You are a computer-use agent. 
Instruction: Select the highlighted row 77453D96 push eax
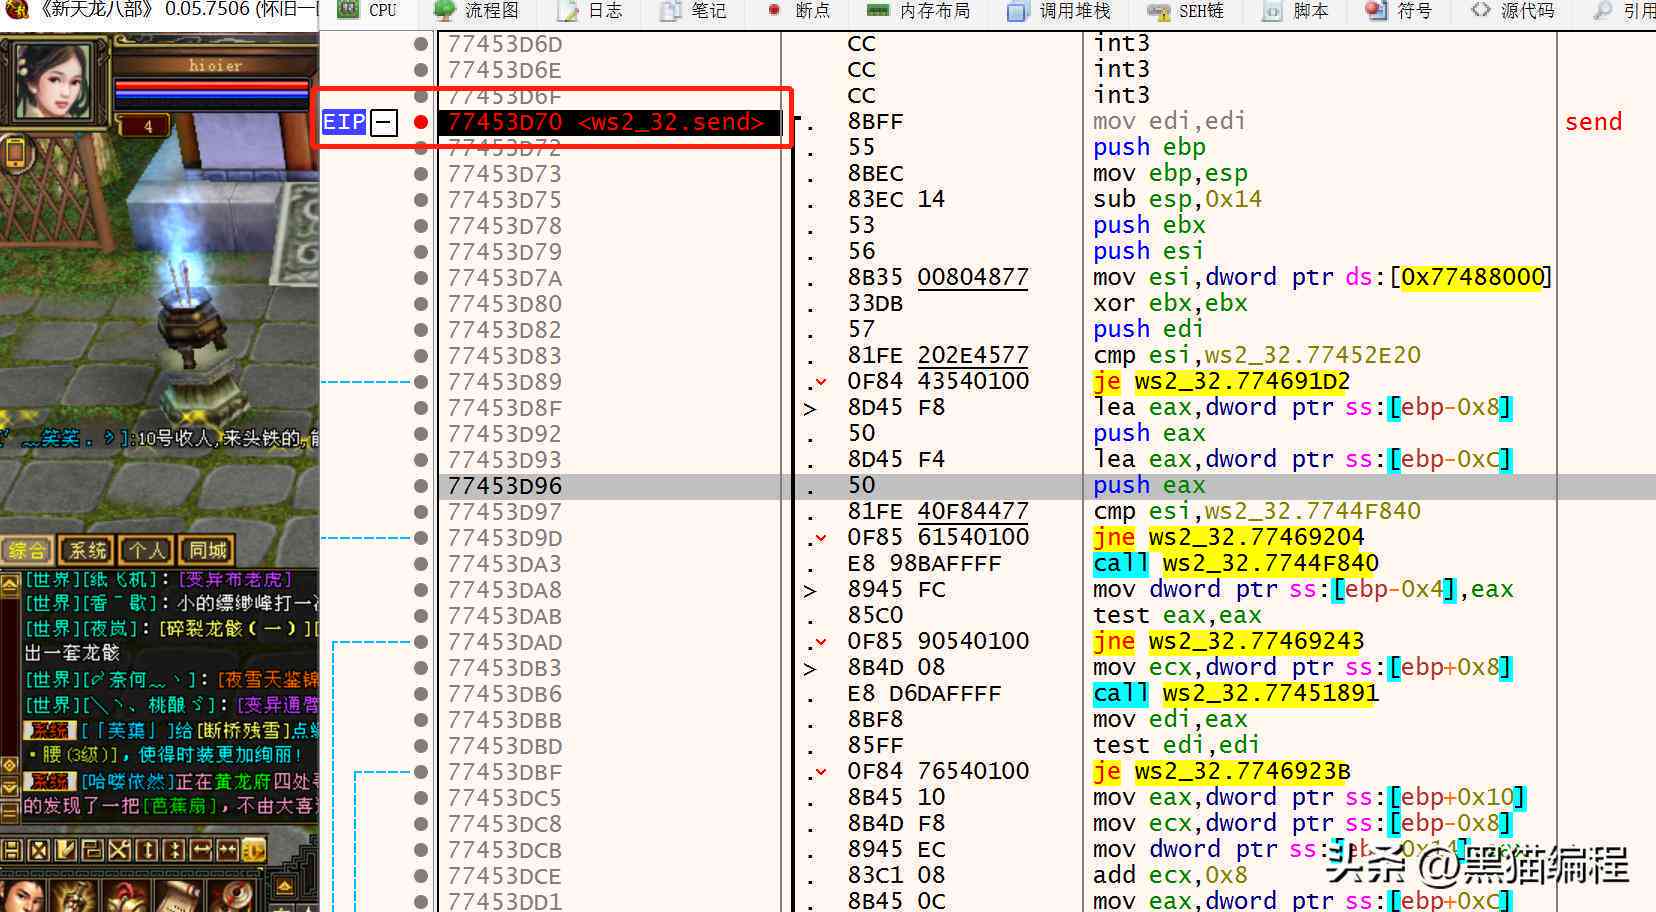pos(1046,486)
